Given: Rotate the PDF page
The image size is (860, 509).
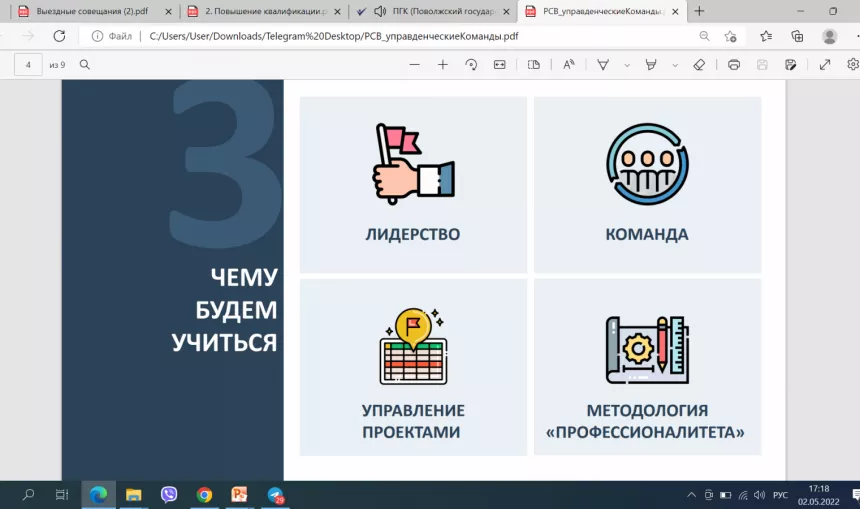Looking at the screenshot, I should click(x=471, y=65).
